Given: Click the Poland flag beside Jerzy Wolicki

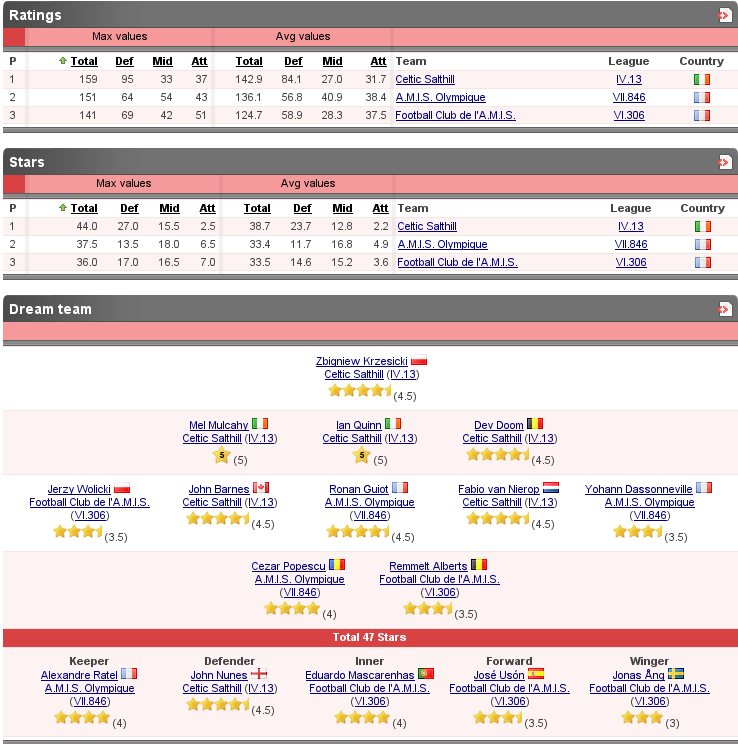Looking at the screenshot, I should click(122, 487).
